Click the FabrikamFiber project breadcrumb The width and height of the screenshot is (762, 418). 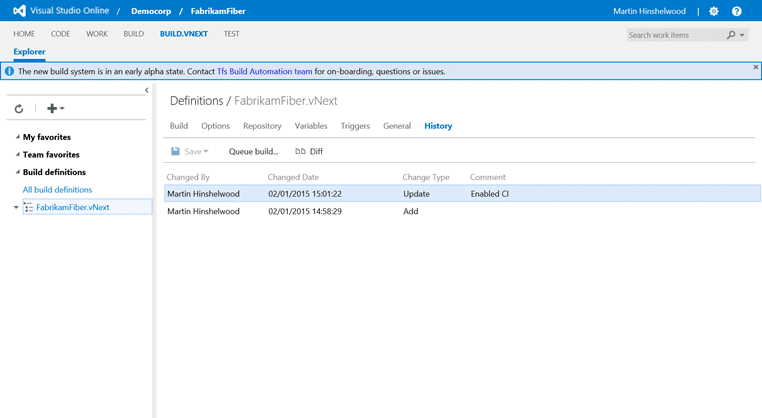[218, 11]
